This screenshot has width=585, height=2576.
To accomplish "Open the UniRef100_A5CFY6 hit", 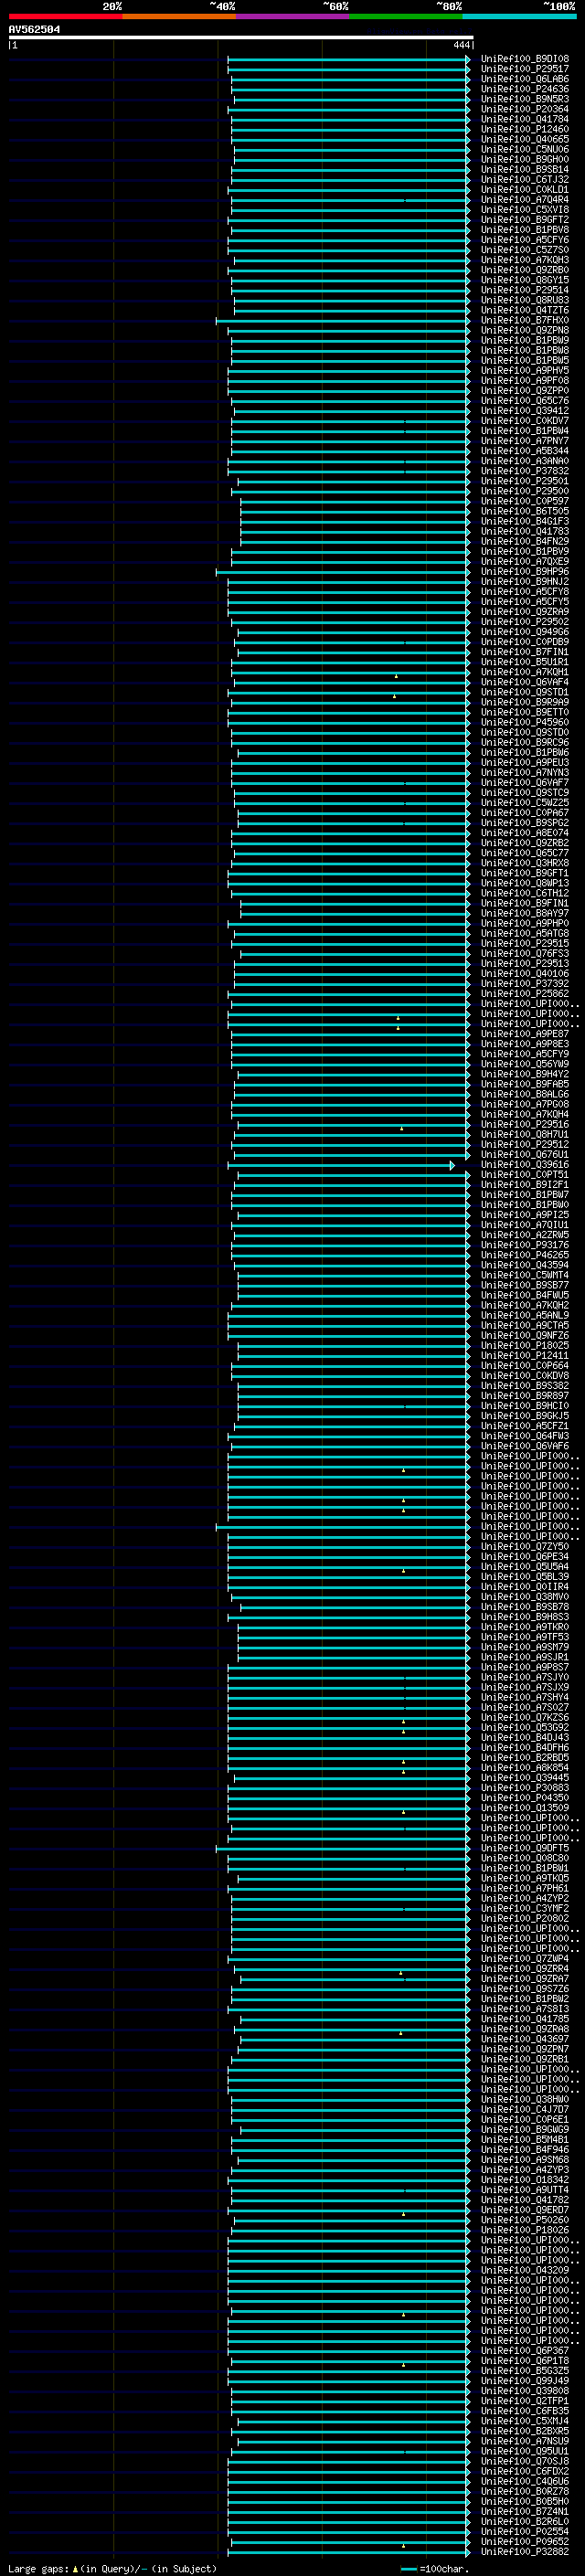I will tap(524, 240).
